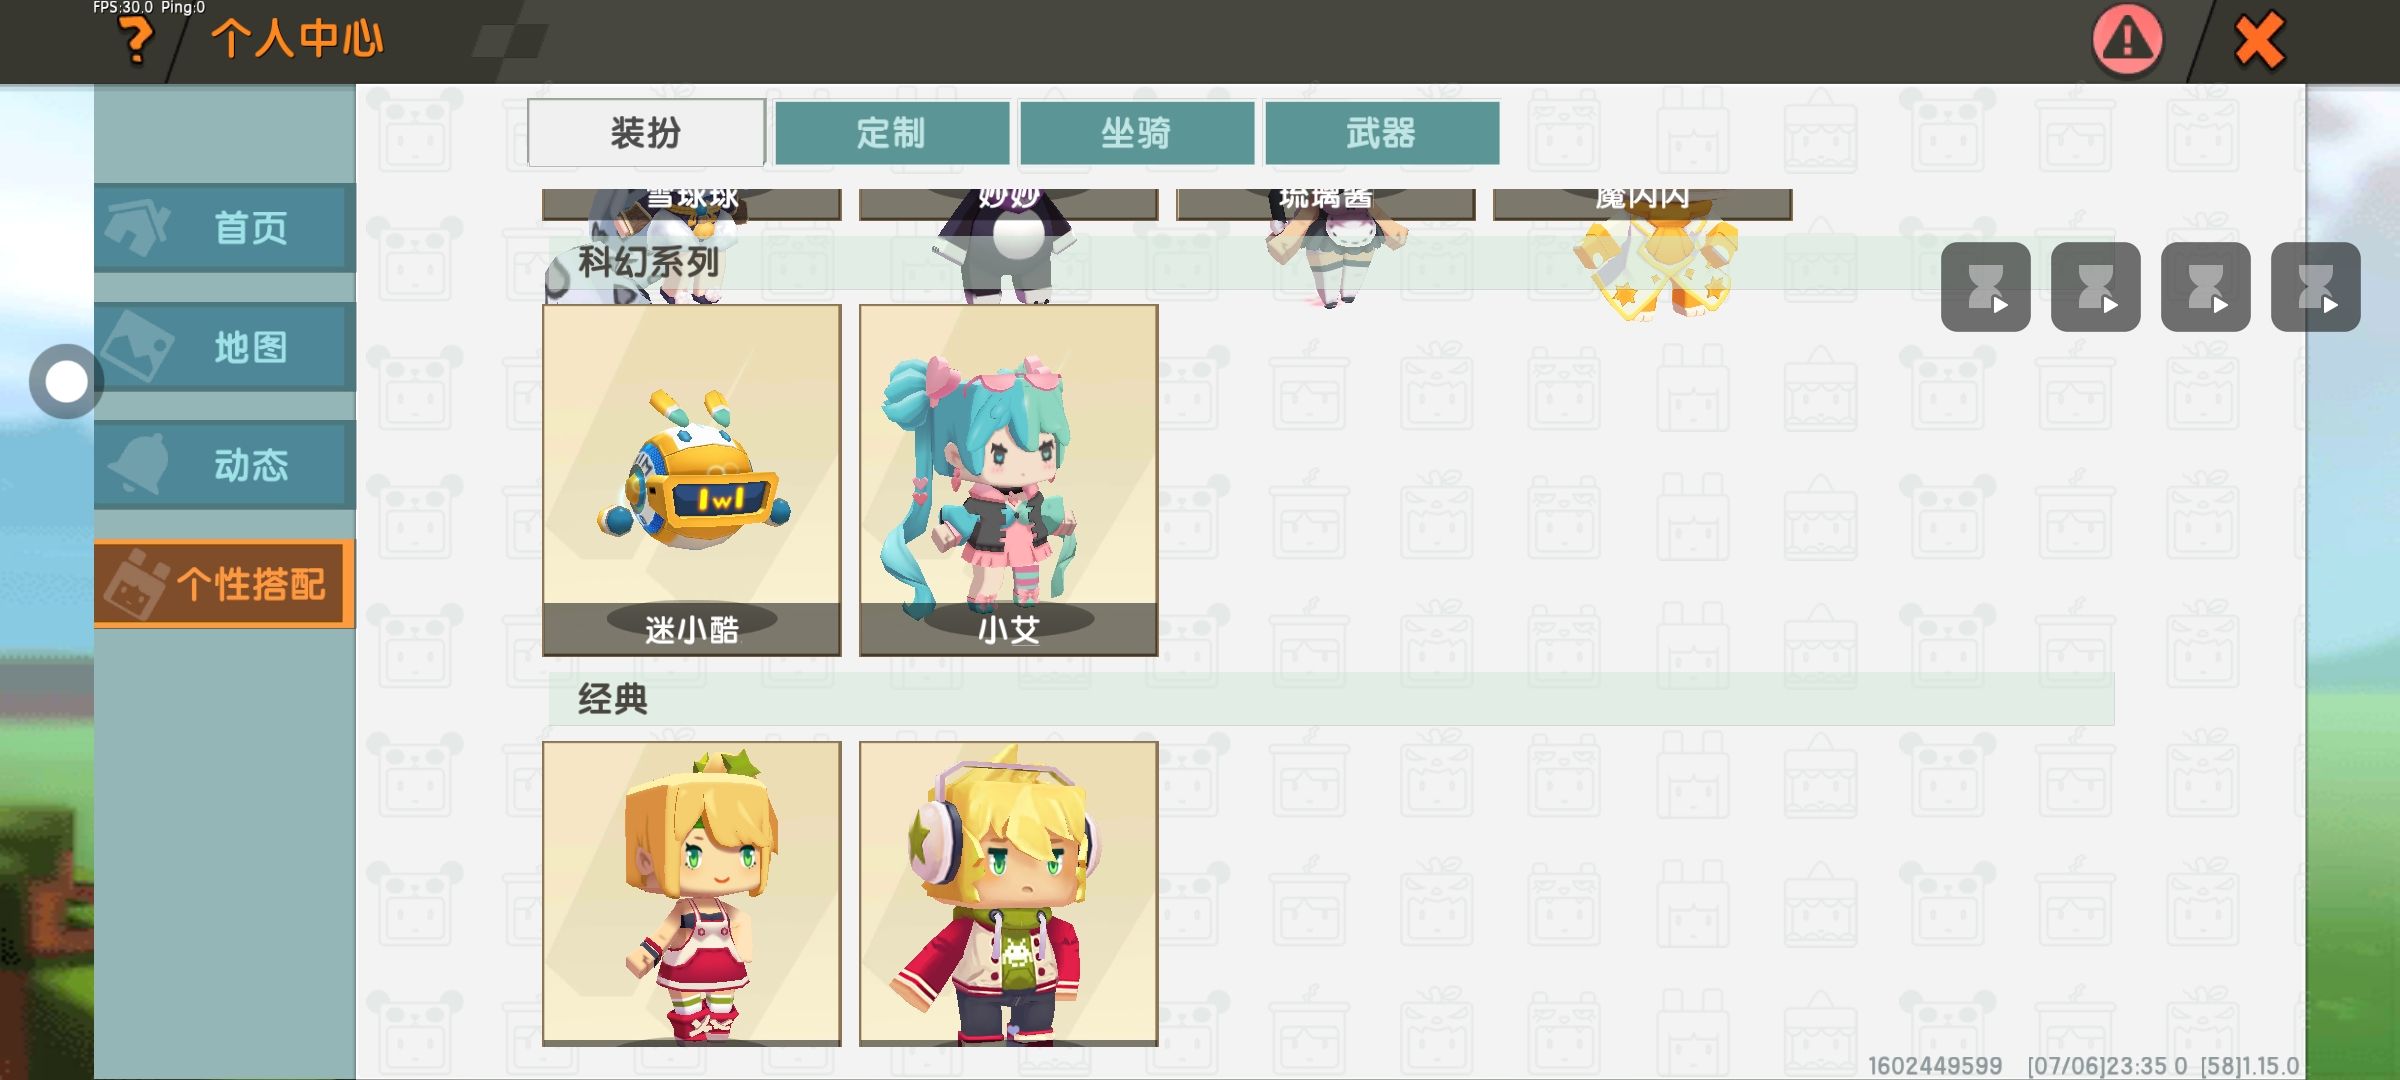Switch to the 定制 tab
Screen dimensions: 2400x1080
click(891, 132)
